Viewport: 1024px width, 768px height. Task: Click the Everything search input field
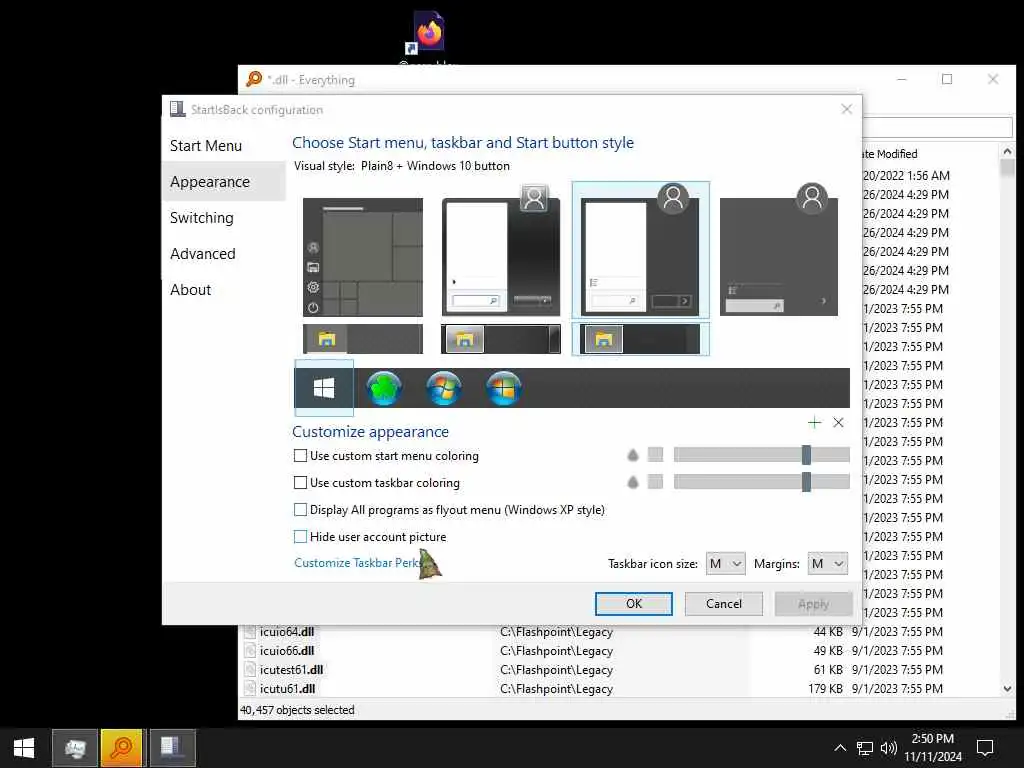[938, 127]
